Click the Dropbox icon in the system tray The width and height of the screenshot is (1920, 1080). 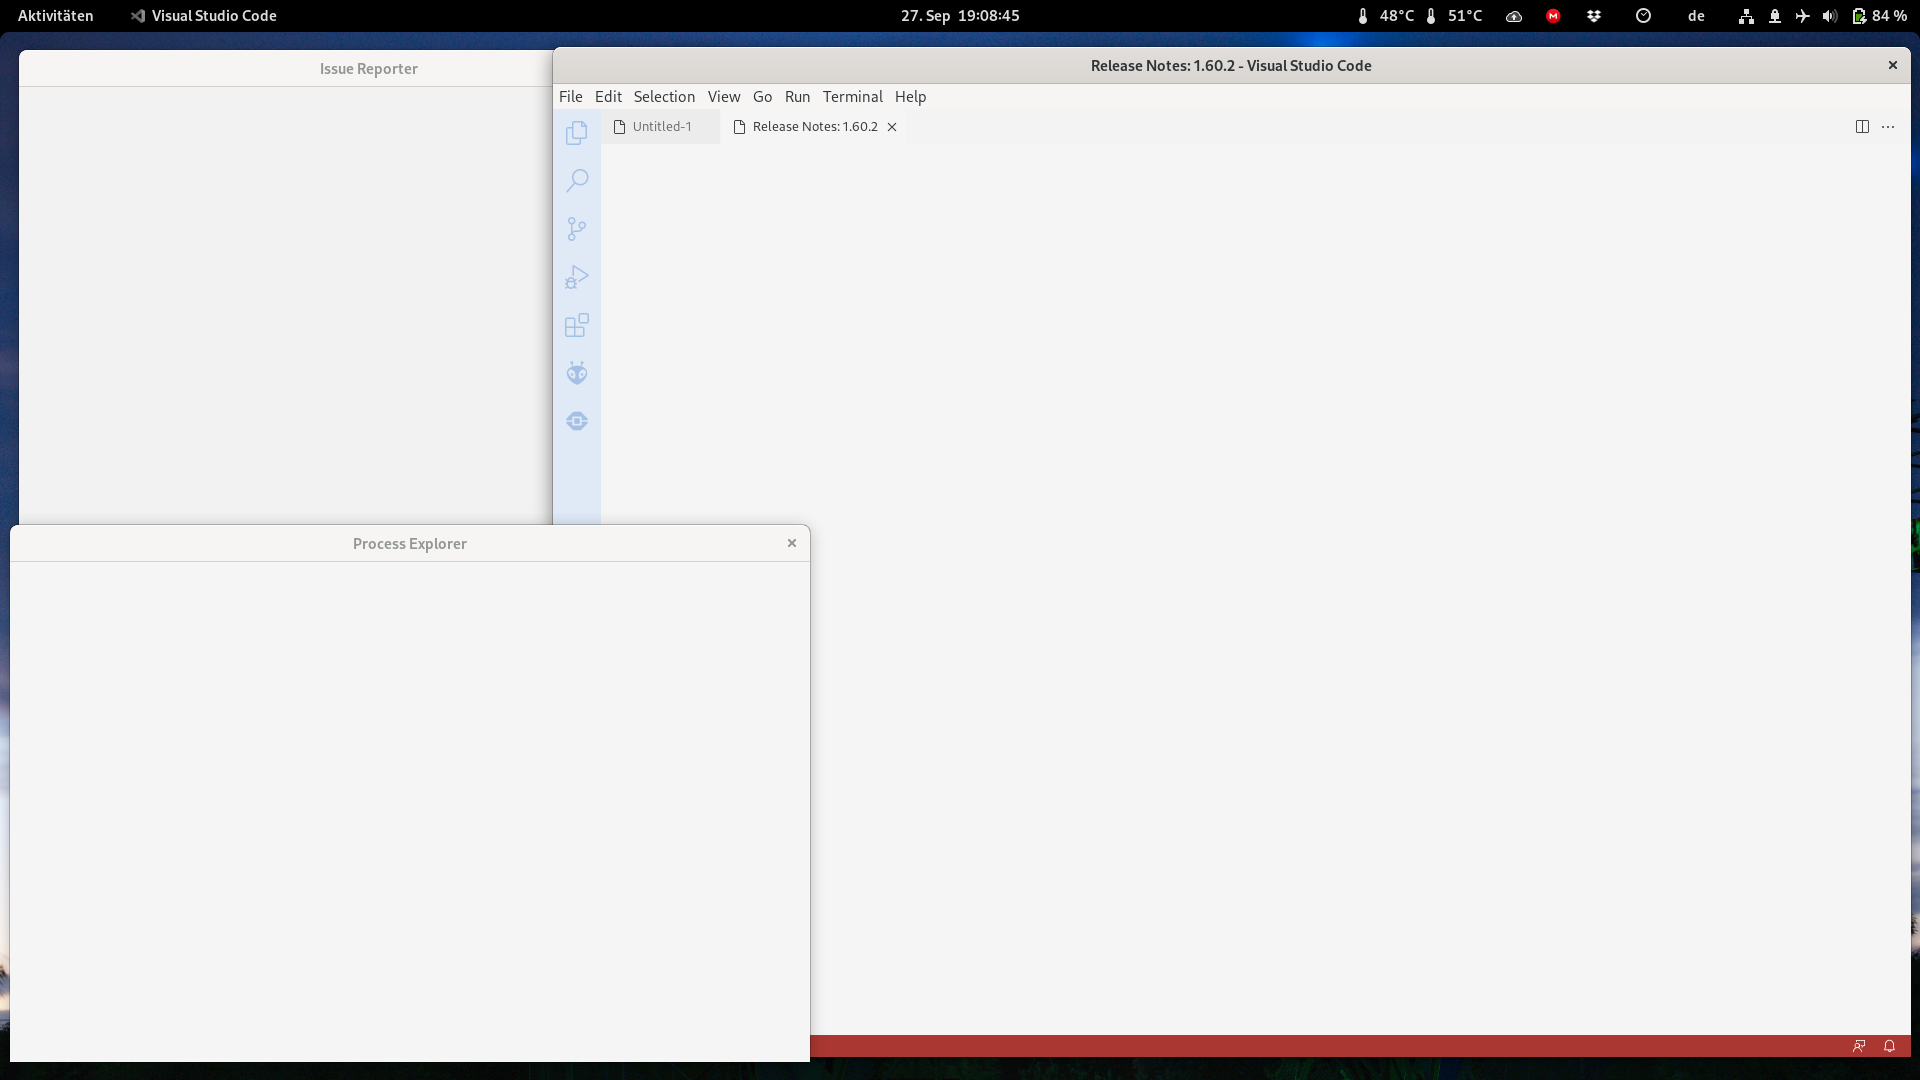[x=1593, y=16]
